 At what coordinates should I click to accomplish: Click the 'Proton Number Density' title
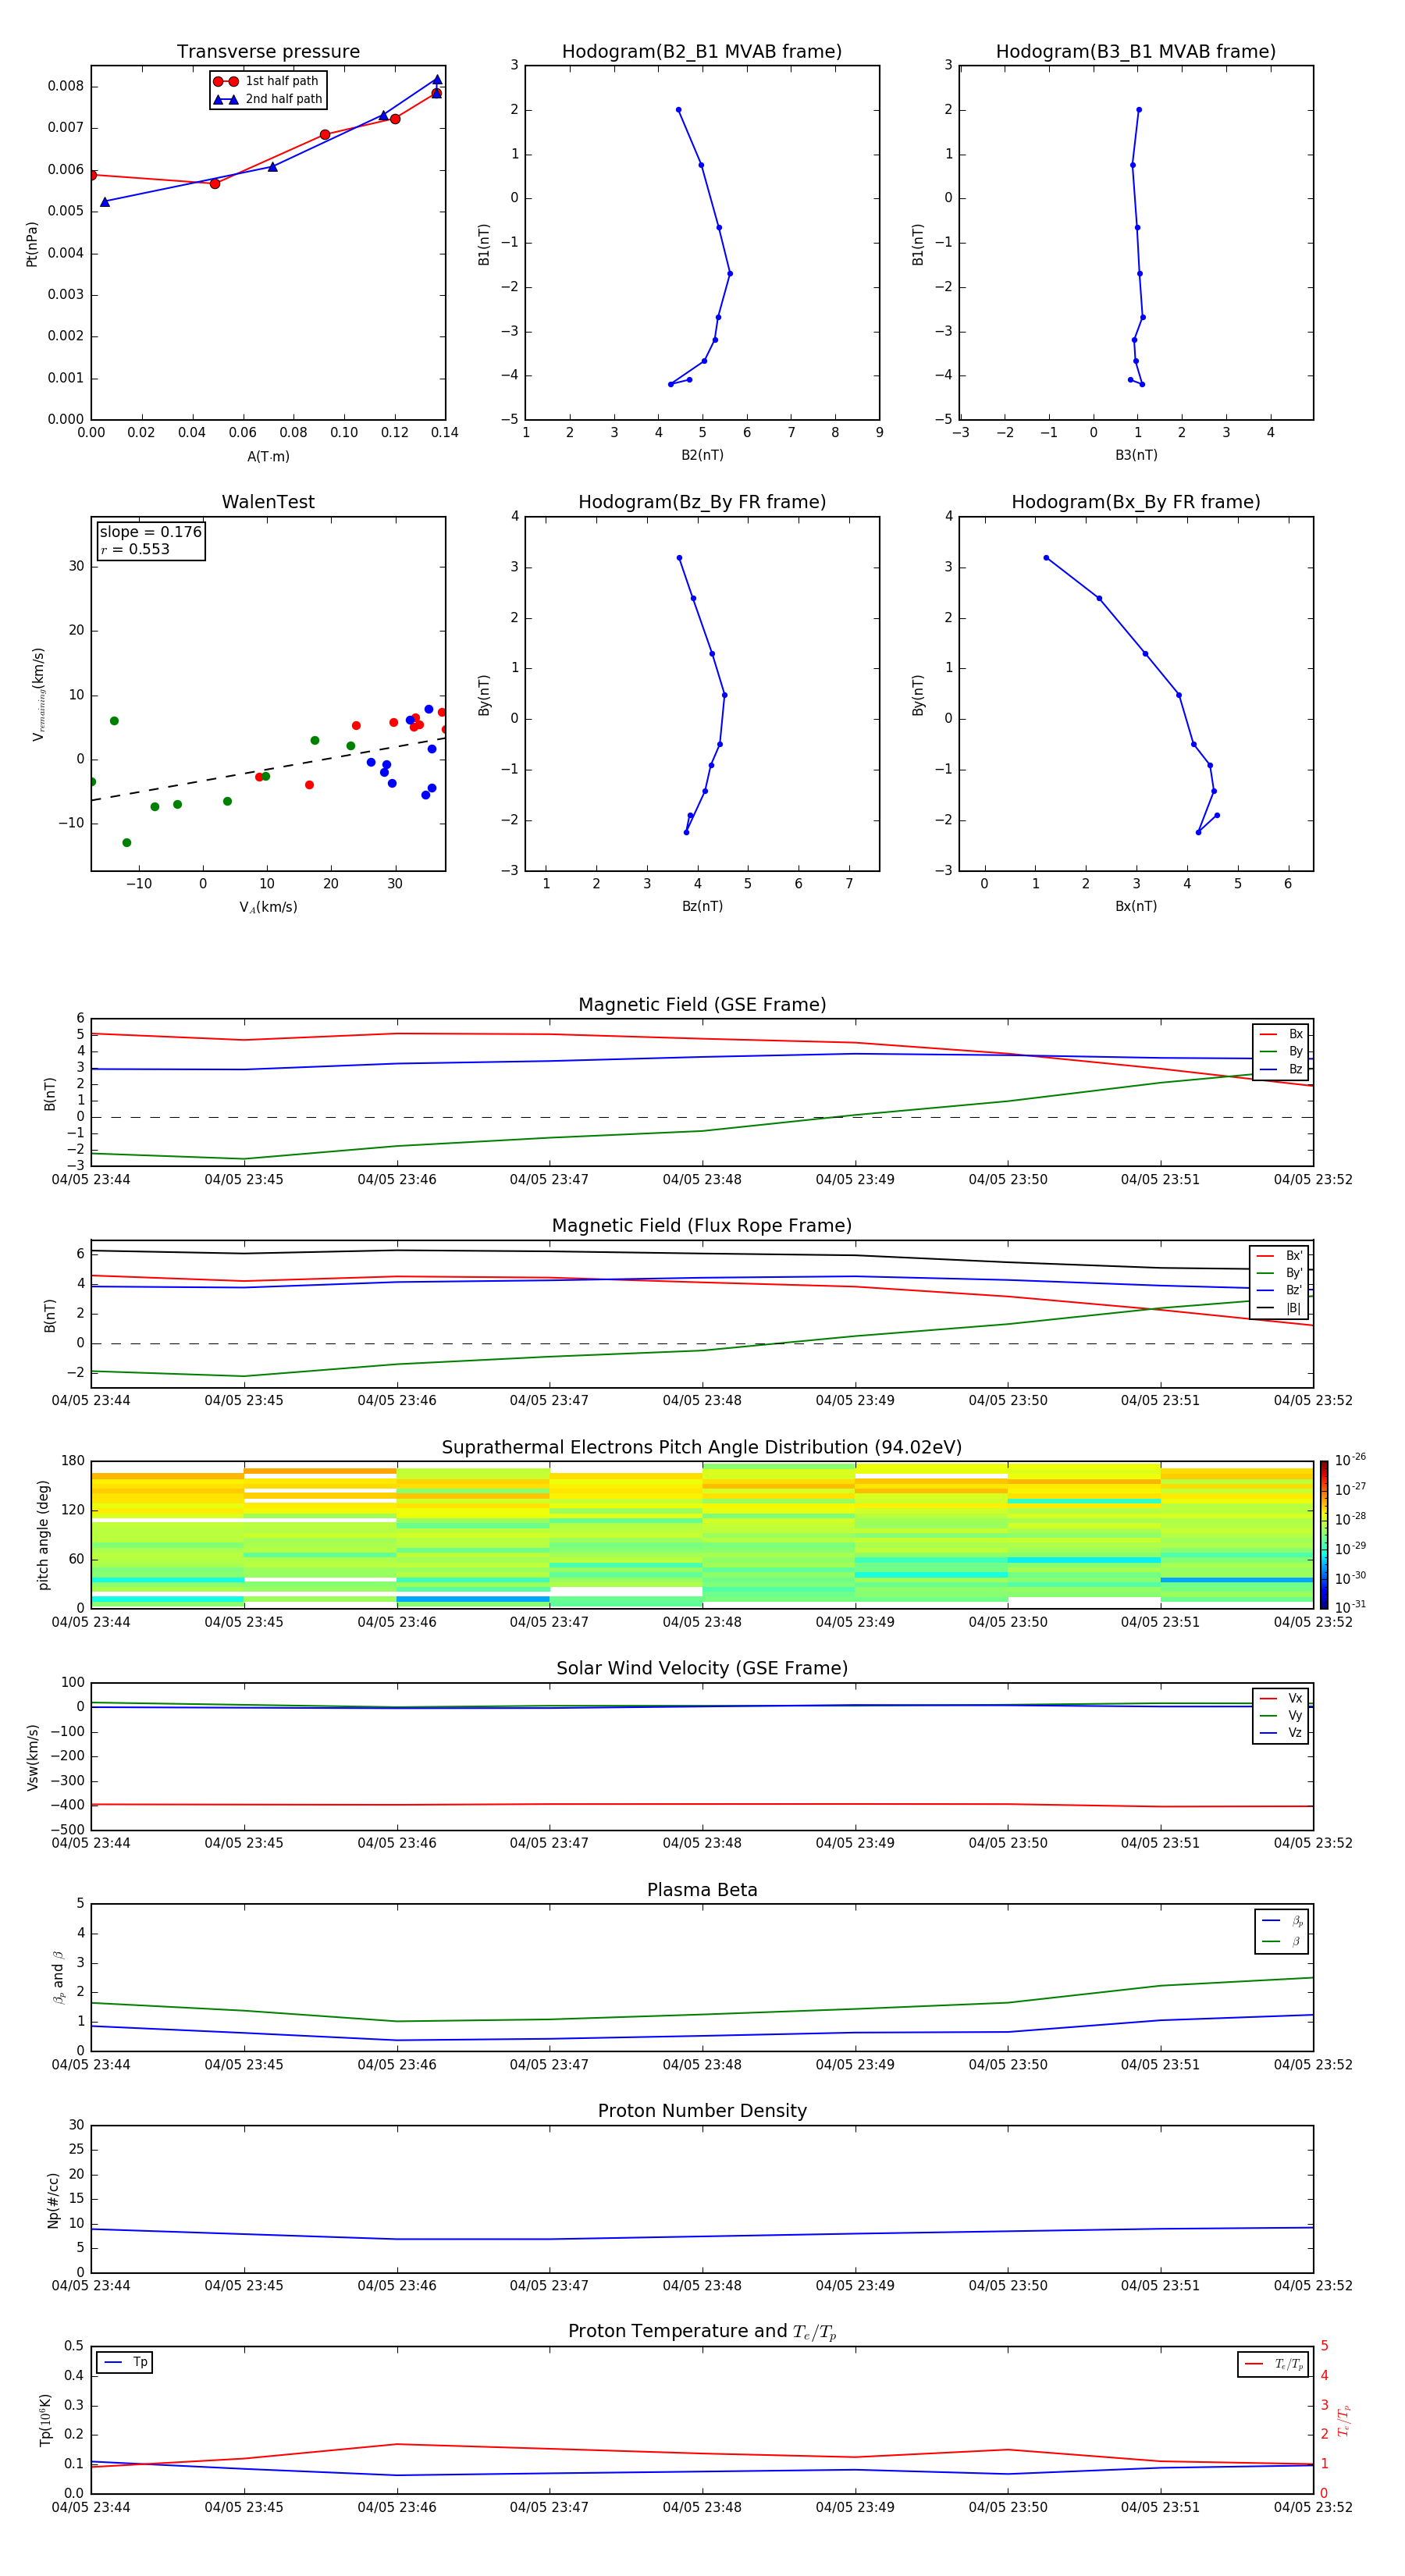click(x=702, y=2111)
